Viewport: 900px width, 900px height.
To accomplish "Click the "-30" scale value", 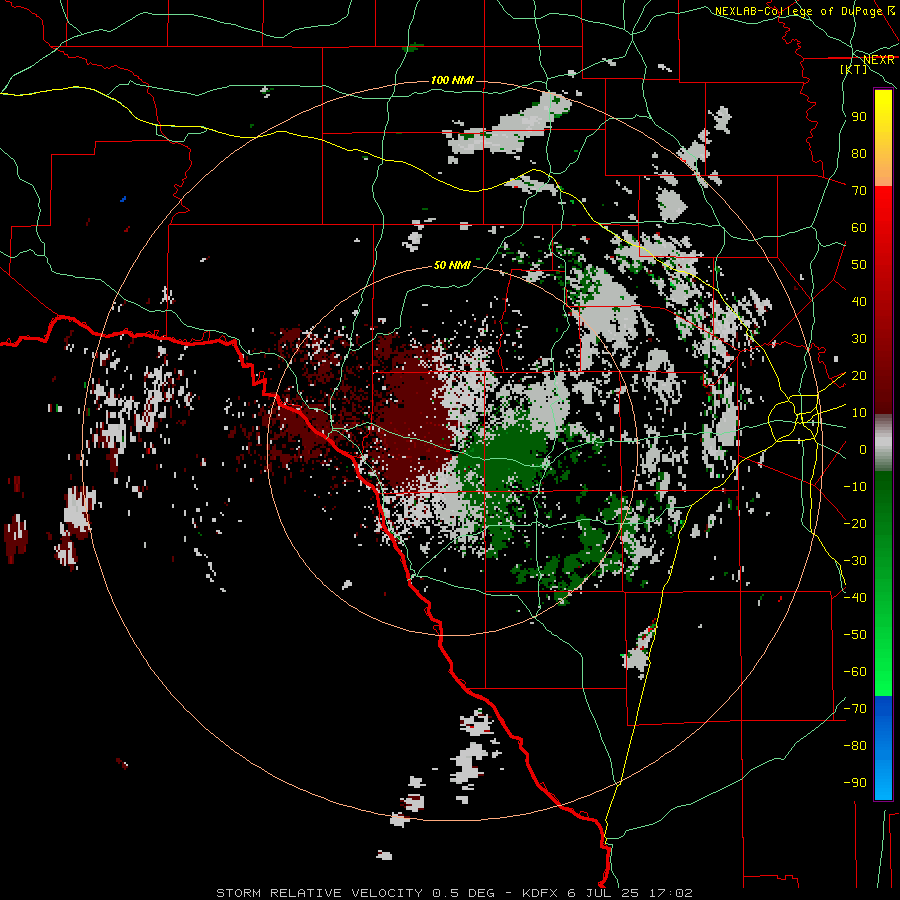I will point(855,561).
